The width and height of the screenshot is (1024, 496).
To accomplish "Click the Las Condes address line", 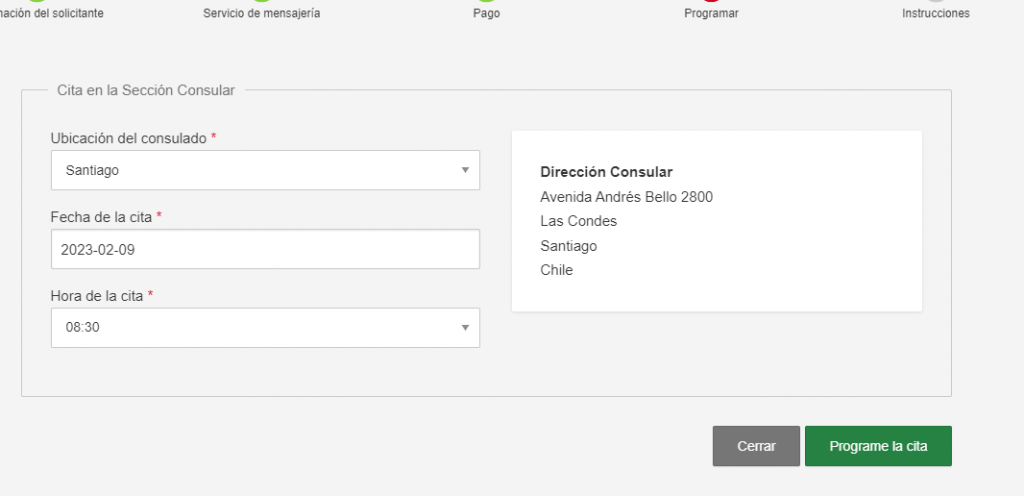I will click(579, 221).
